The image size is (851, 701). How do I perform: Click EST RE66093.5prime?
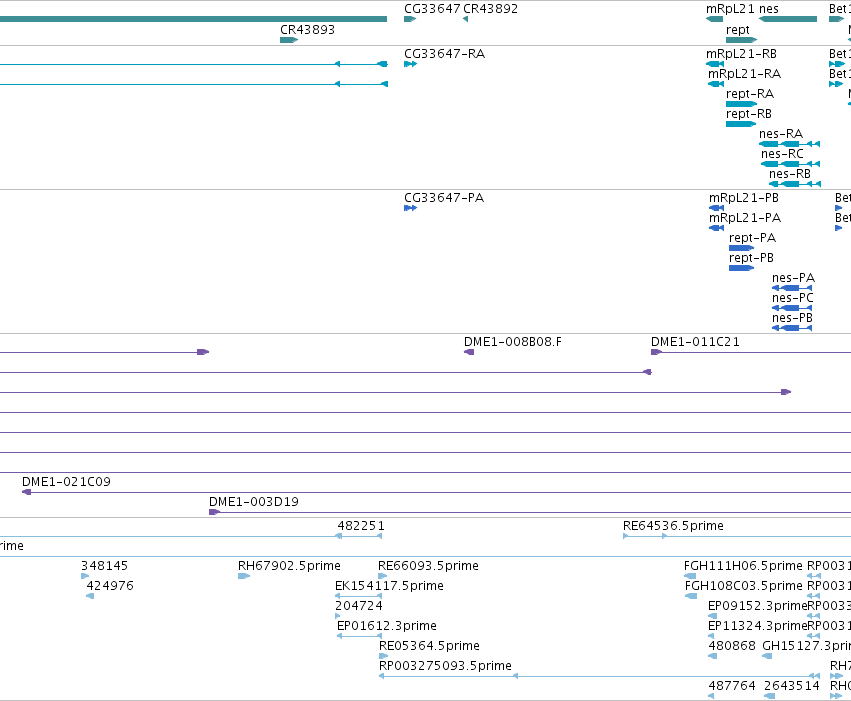click(428, 566)
